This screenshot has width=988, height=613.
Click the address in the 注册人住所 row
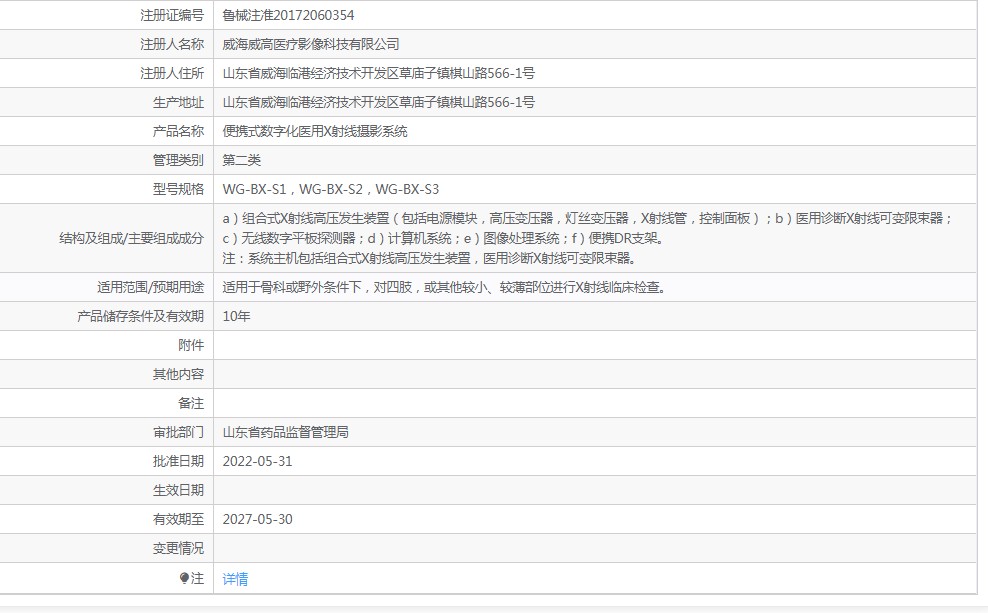379,73
